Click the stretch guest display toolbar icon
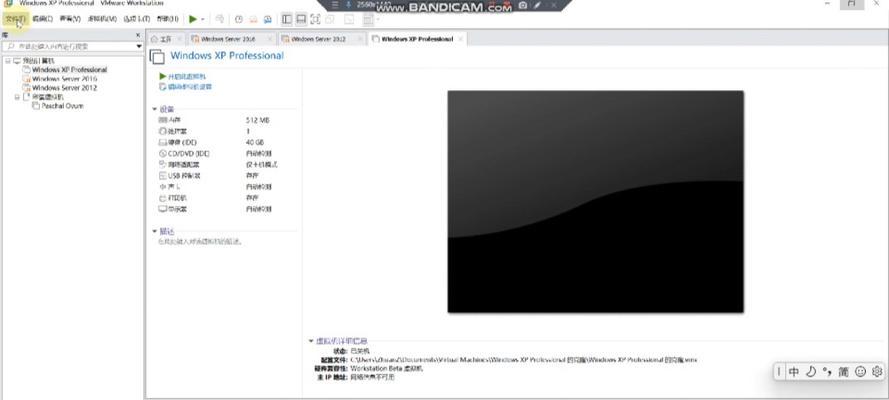The width and height of the screenshot is (889, 400). click(367, 19)
